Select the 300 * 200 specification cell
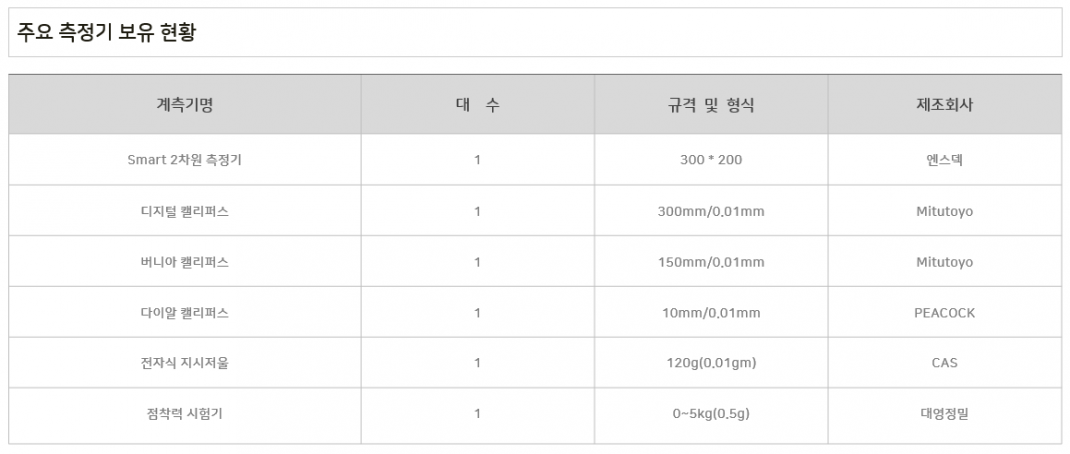The height and width of the screenshot is (454, 1070). coord(711,160)
